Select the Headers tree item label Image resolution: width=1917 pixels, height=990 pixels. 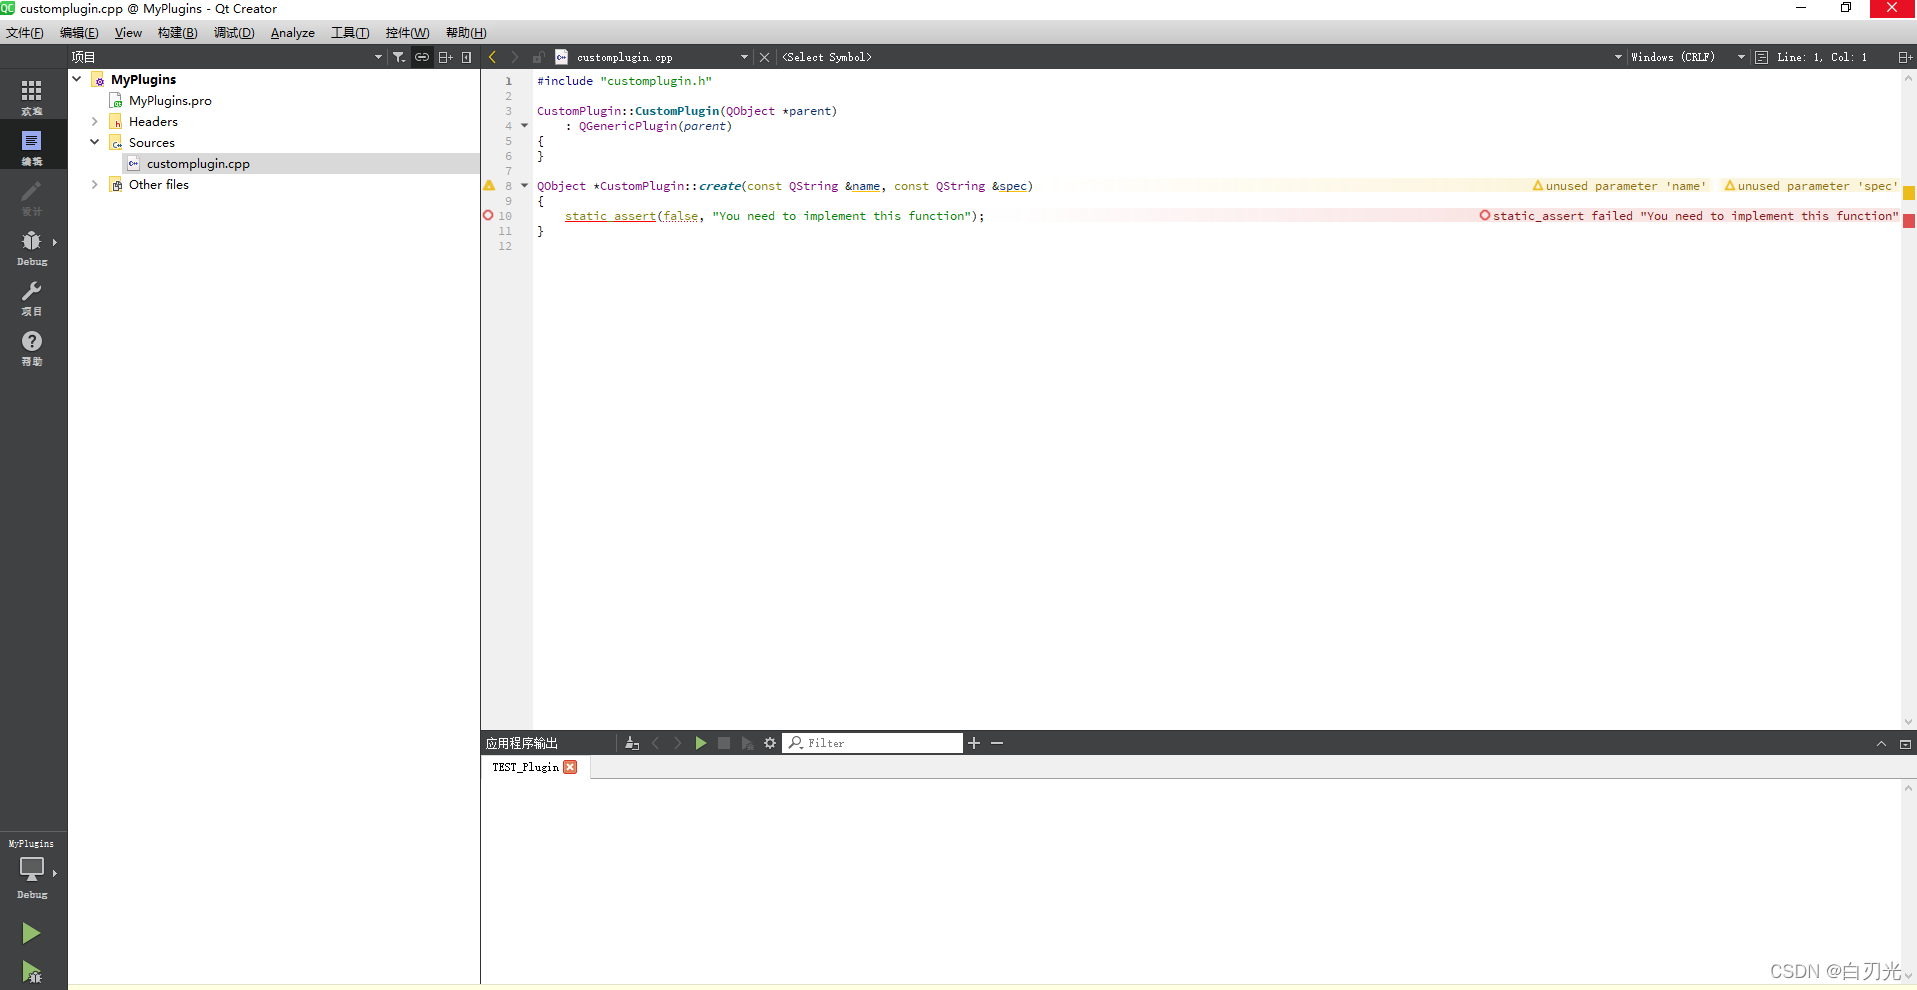[153, 121]
